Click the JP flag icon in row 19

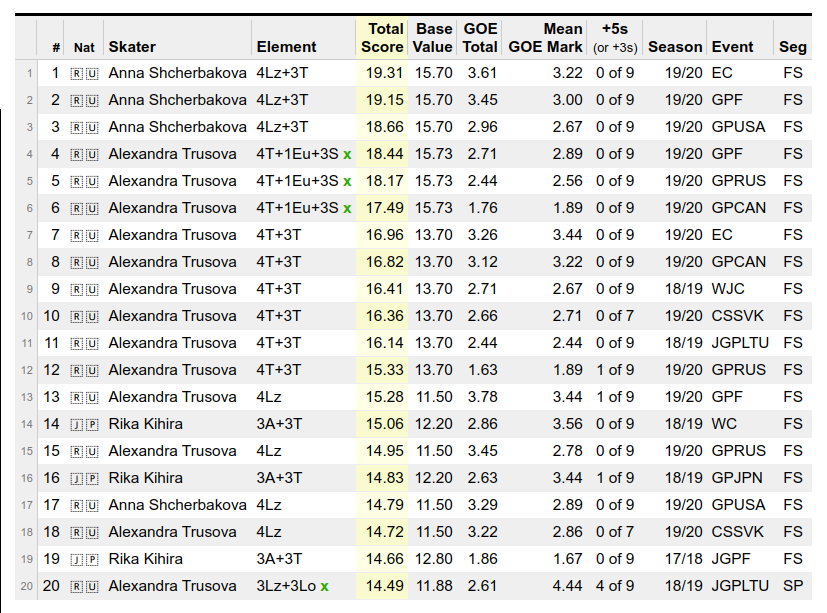[x=84, y=559]
